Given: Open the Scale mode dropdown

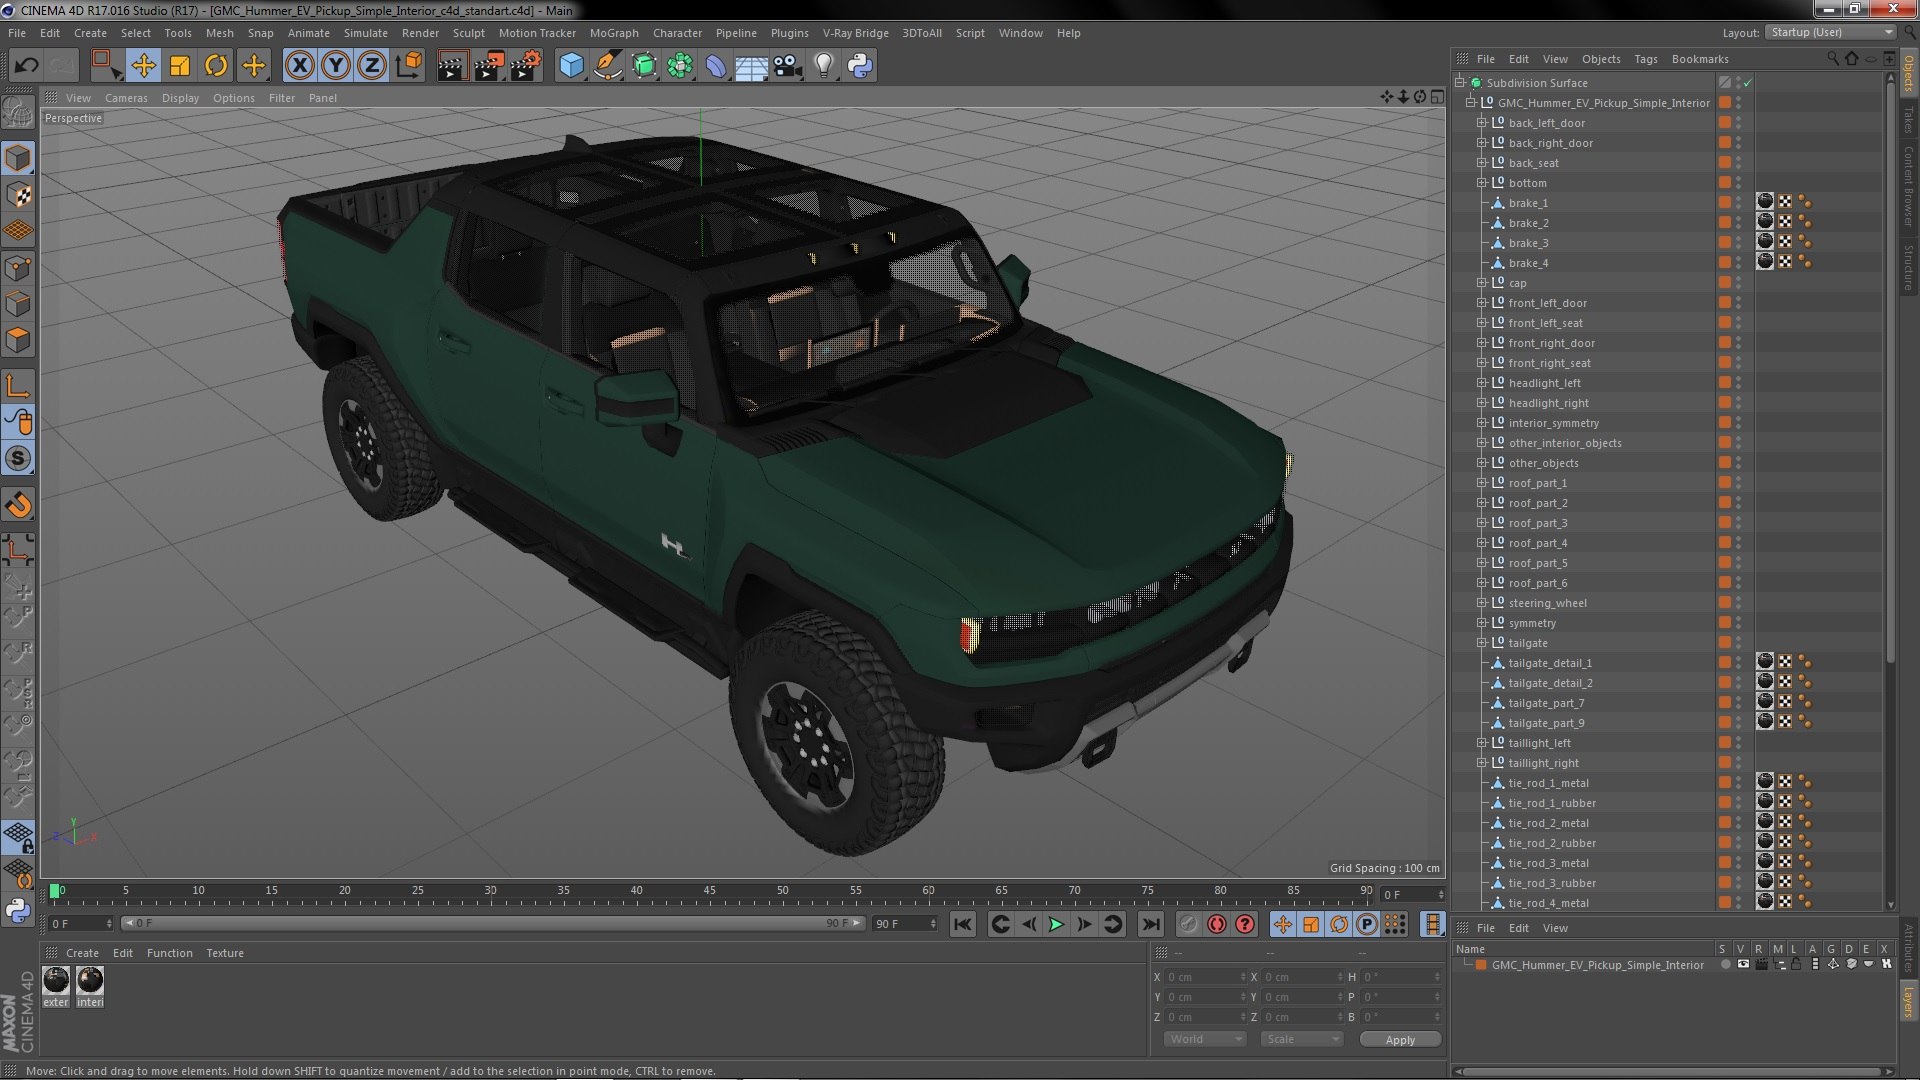Looking at the screenshot, I should 1301,1039.
